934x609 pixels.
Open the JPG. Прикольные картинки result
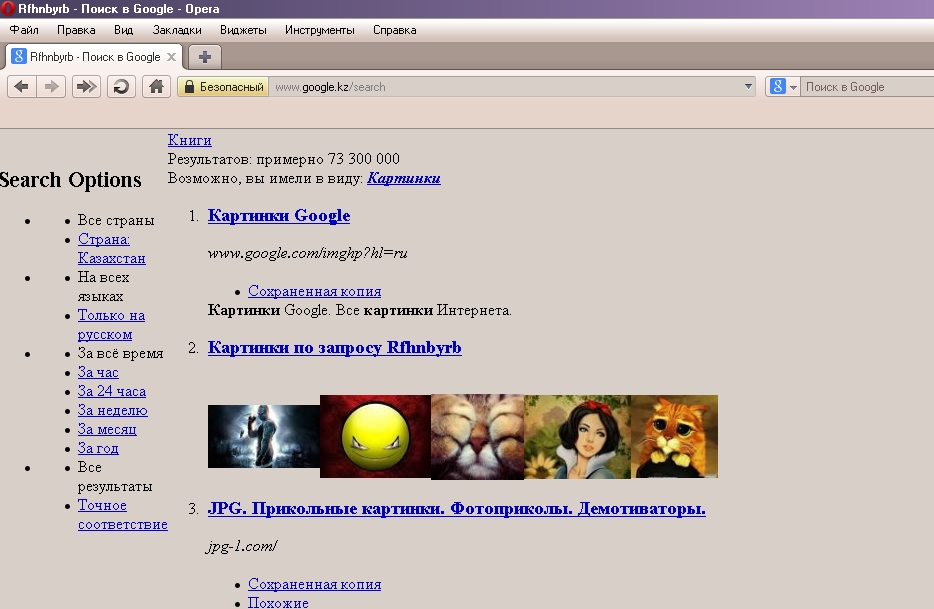pos(457,508)
